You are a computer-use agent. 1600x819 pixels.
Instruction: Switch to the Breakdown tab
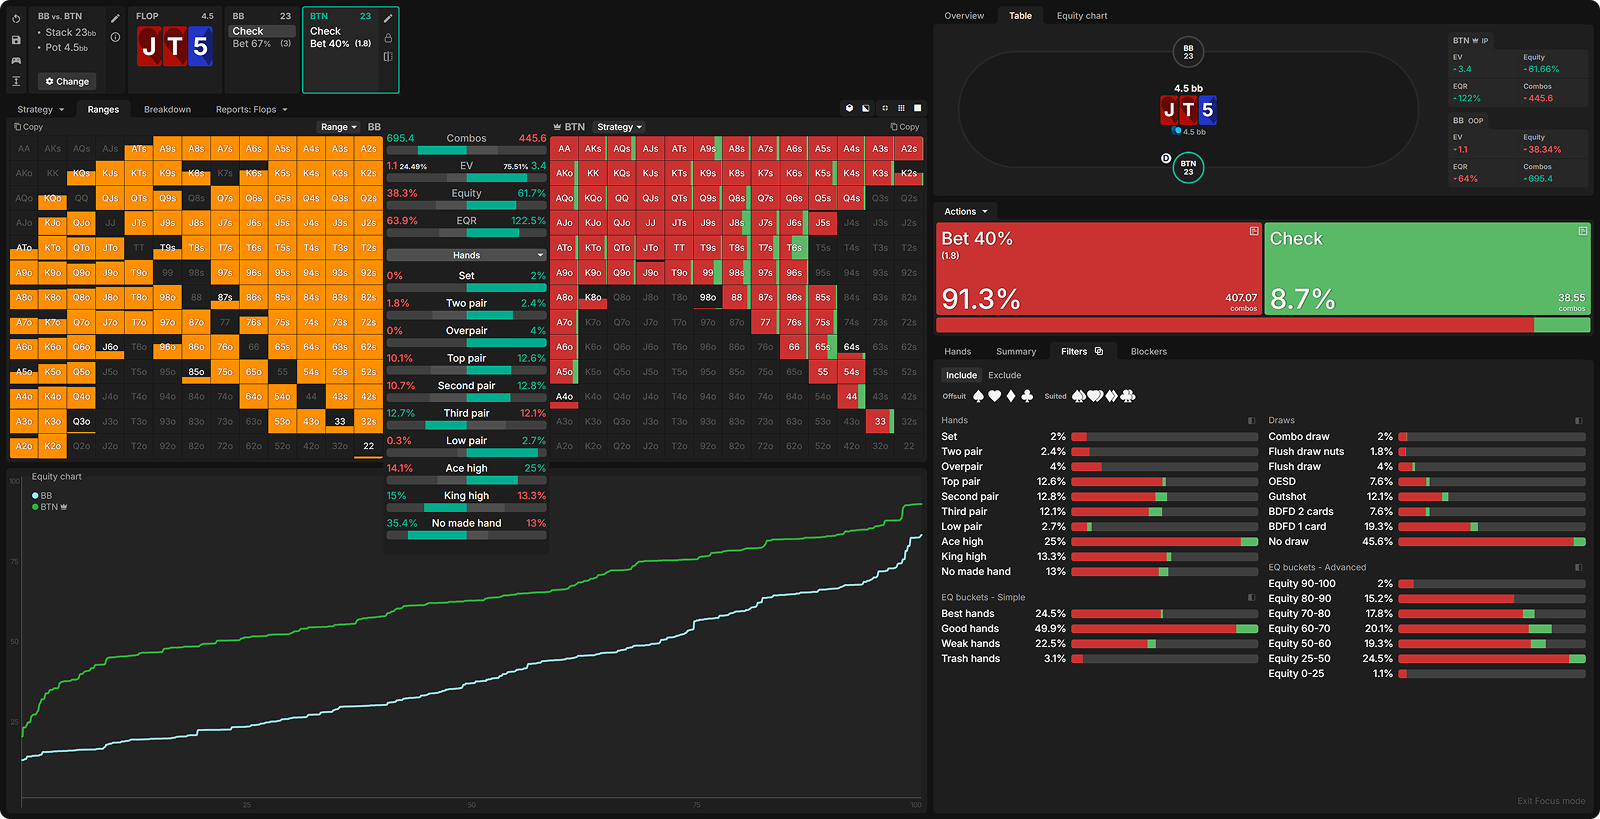click(x=167, y=110)
